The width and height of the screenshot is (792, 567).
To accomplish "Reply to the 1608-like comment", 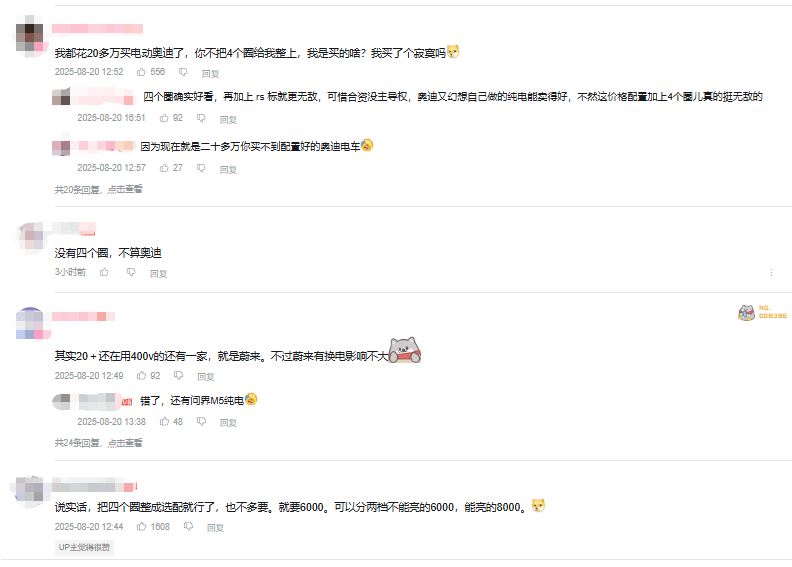I will coord(215,528).
